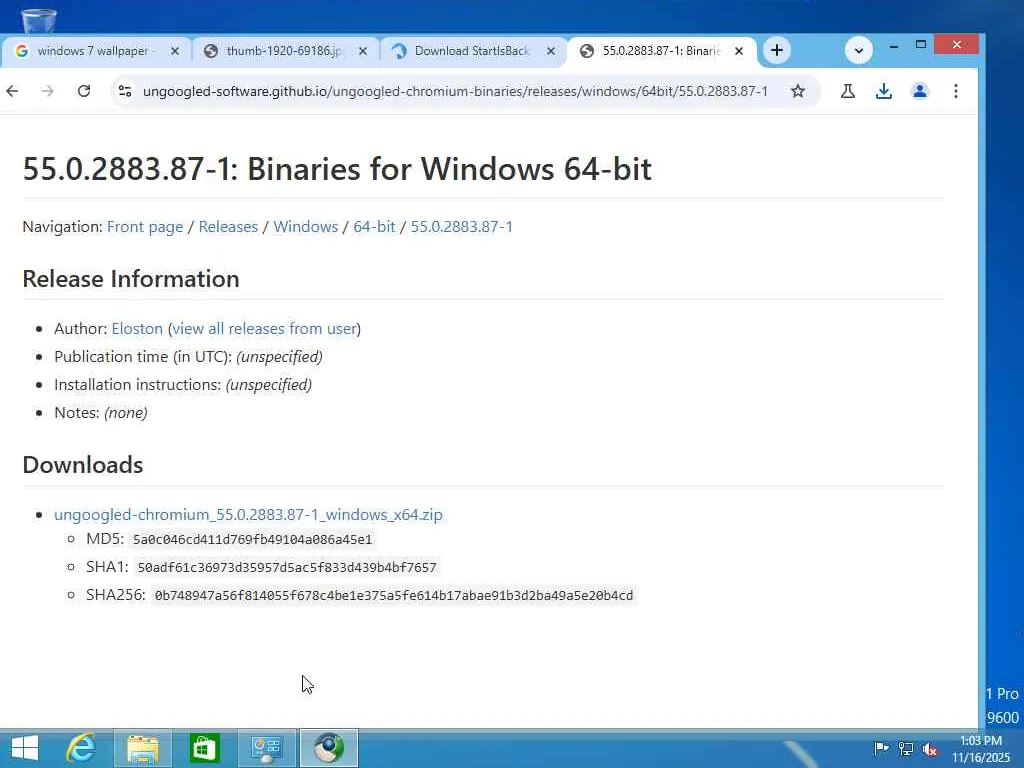Screen dimensions: 1024x768
Task: Open the network tray icon
Action: click(906, 749)
